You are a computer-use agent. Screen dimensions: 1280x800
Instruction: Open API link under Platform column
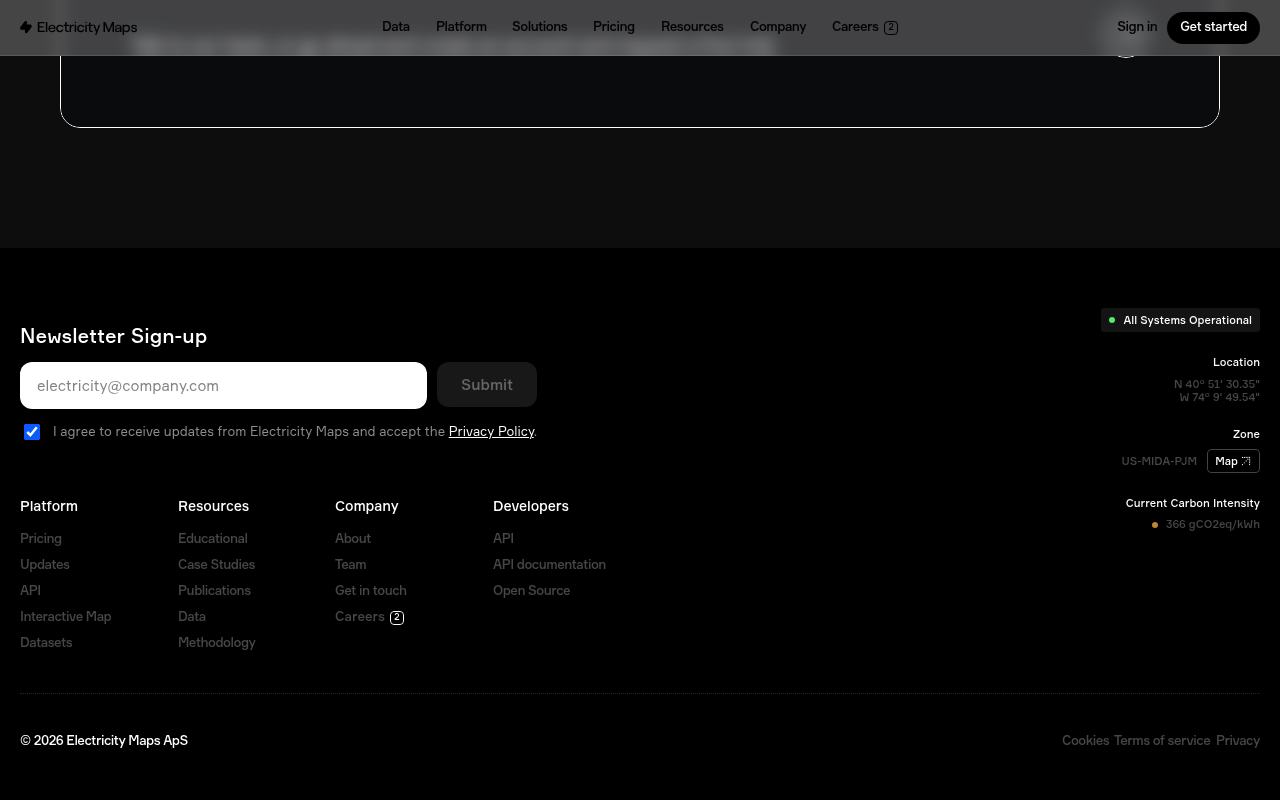coord(30,590)
